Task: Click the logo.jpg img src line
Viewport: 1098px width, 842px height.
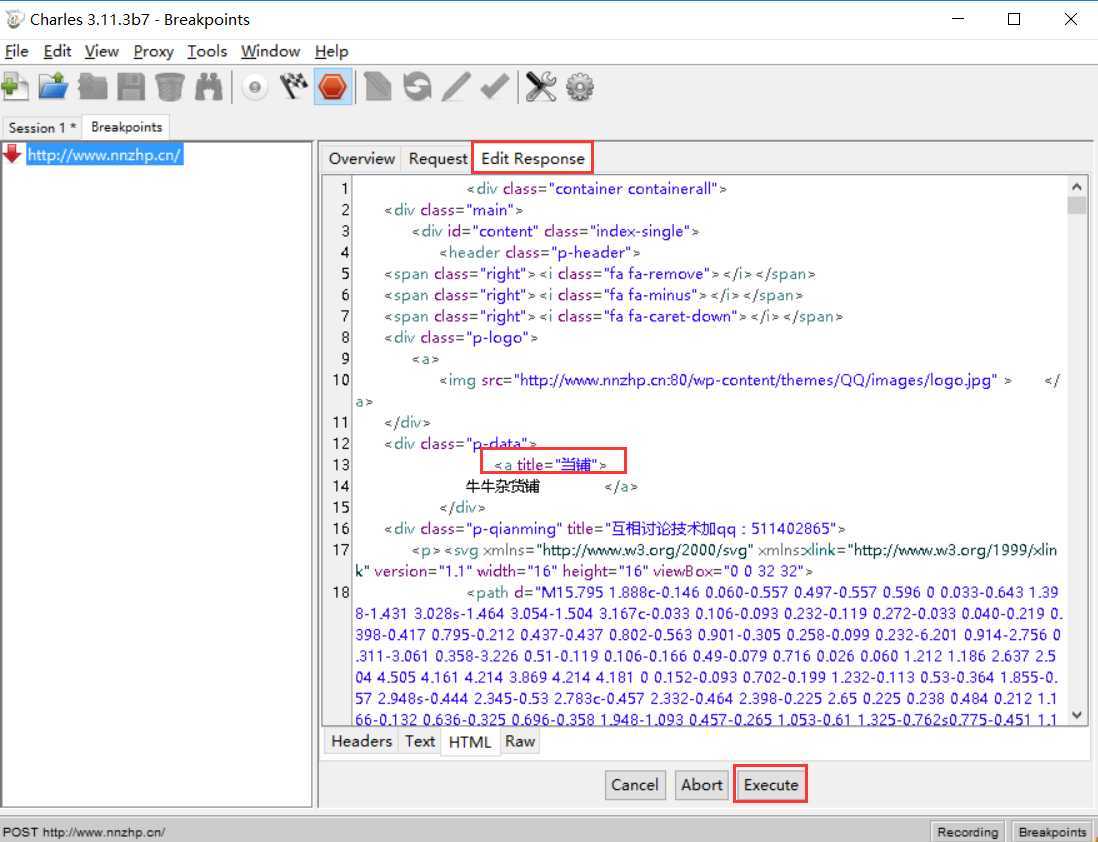Action: click(725, 380)
